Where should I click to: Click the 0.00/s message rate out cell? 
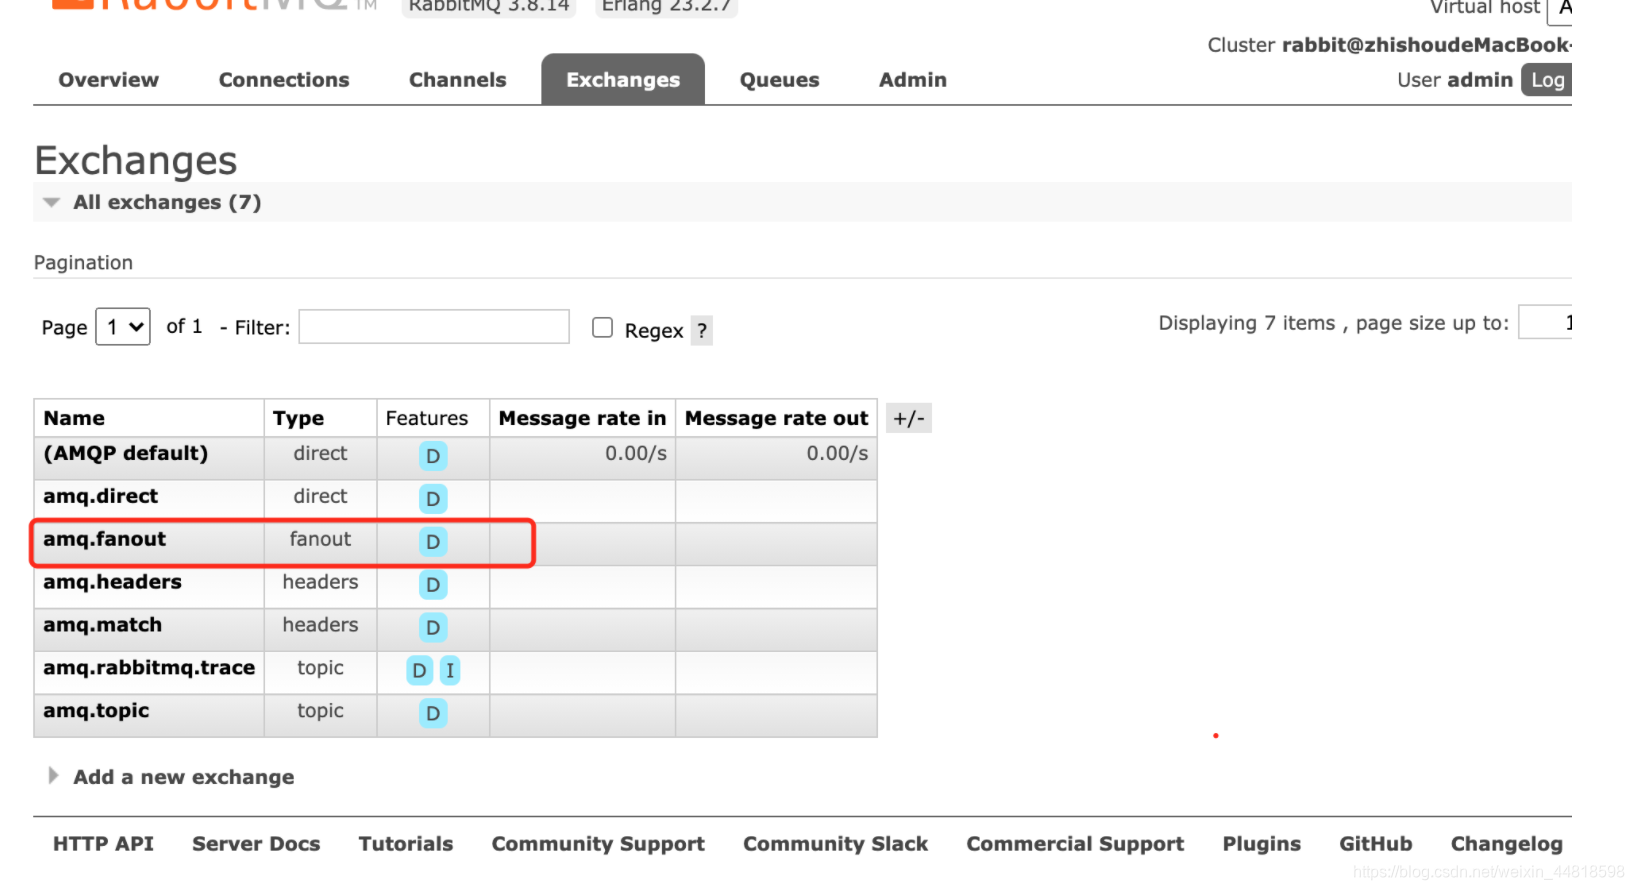click(x=837, y=453)
